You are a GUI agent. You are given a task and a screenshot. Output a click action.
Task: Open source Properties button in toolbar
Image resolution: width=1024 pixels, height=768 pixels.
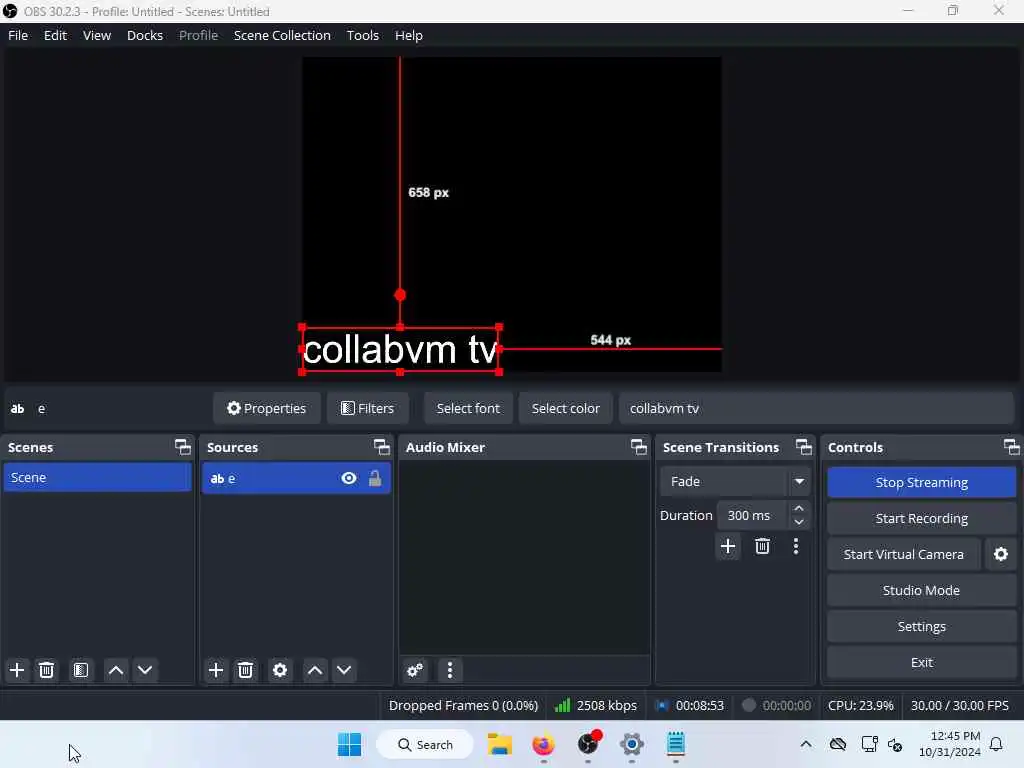click(x=266, y=408)
